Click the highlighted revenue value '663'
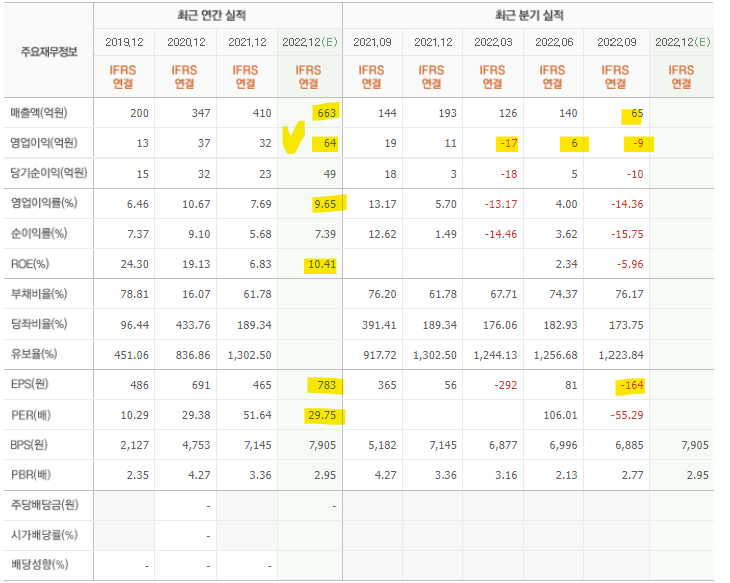 (x=326, y=113)
